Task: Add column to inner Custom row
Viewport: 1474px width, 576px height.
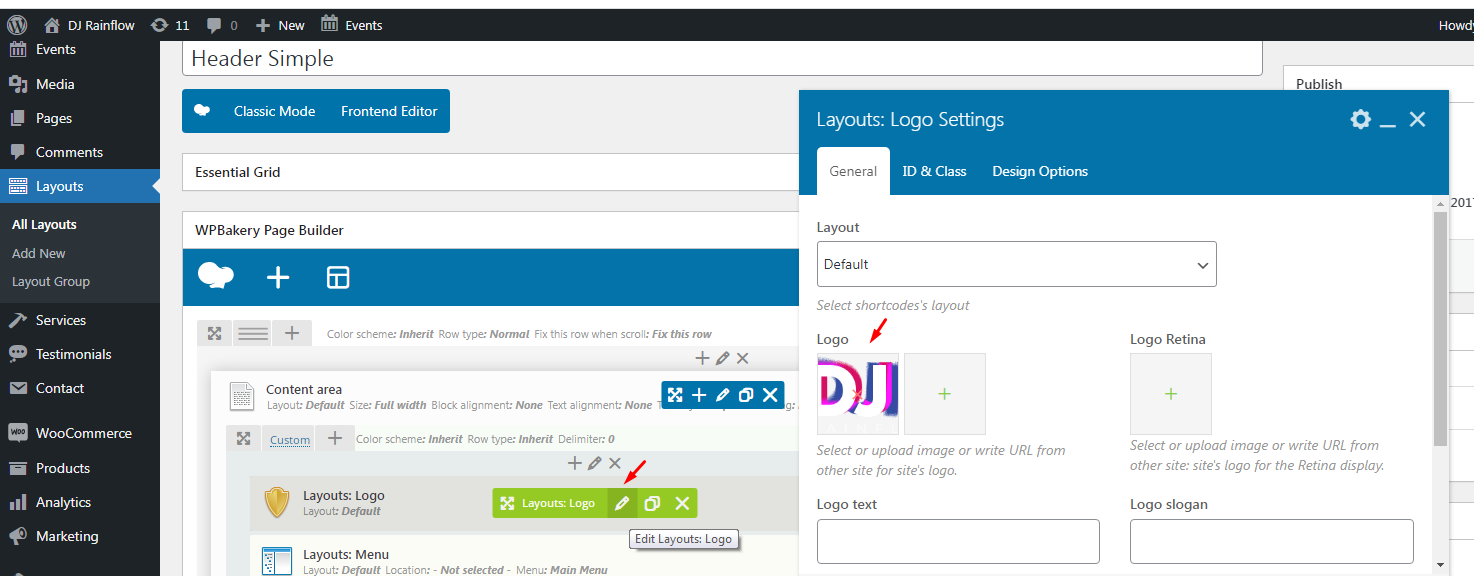Action: (335, 438)
